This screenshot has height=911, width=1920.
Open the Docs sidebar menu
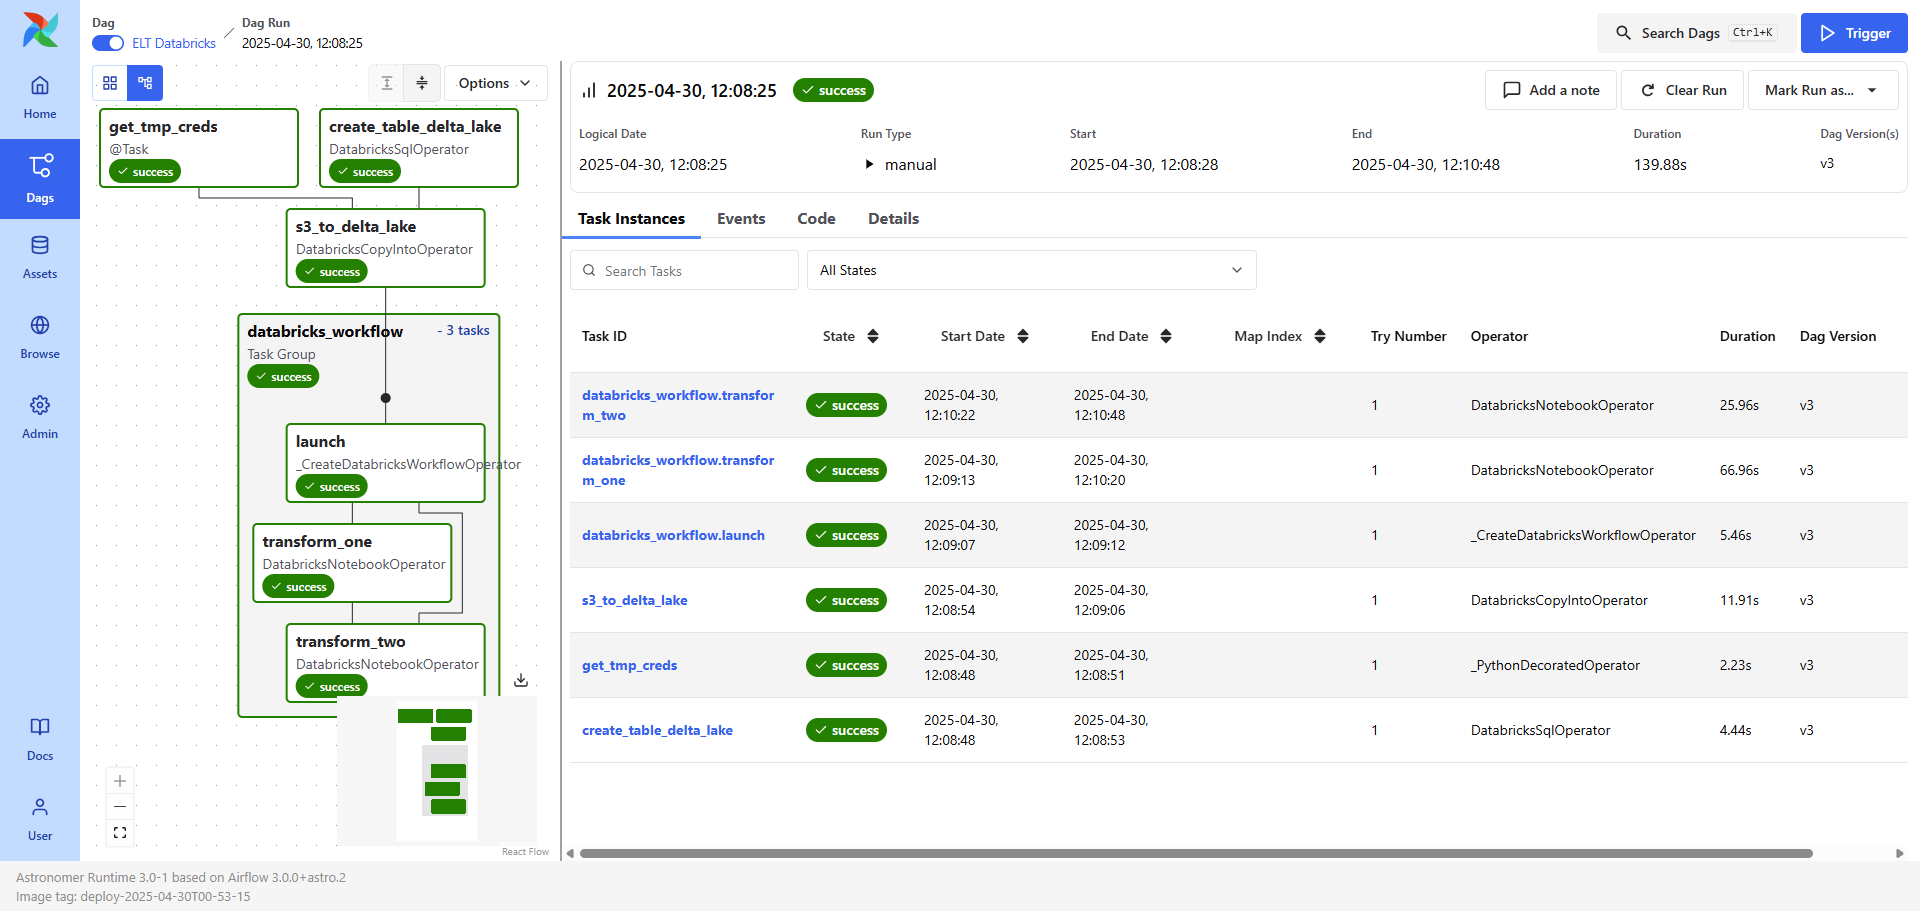pyautogui.click(x=40, y=739)
